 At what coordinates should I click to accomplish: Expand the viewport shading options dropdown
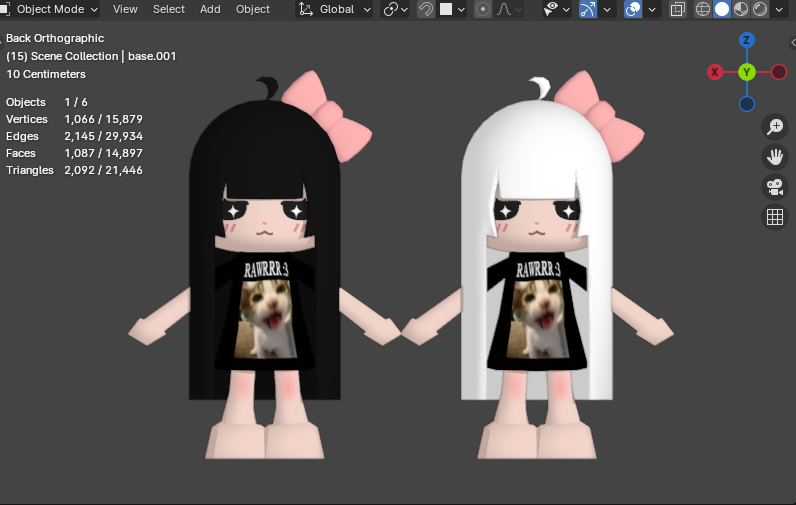[779, 9]
